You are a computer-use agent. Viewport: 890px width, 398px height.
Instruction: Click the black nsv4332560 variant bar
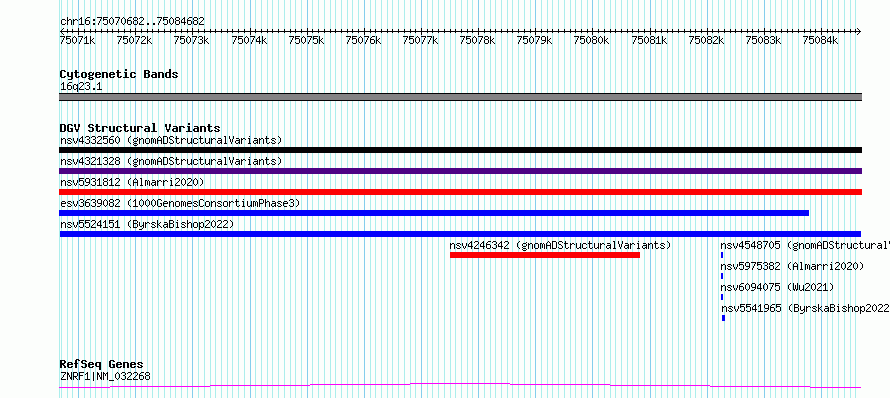point(460,150)
